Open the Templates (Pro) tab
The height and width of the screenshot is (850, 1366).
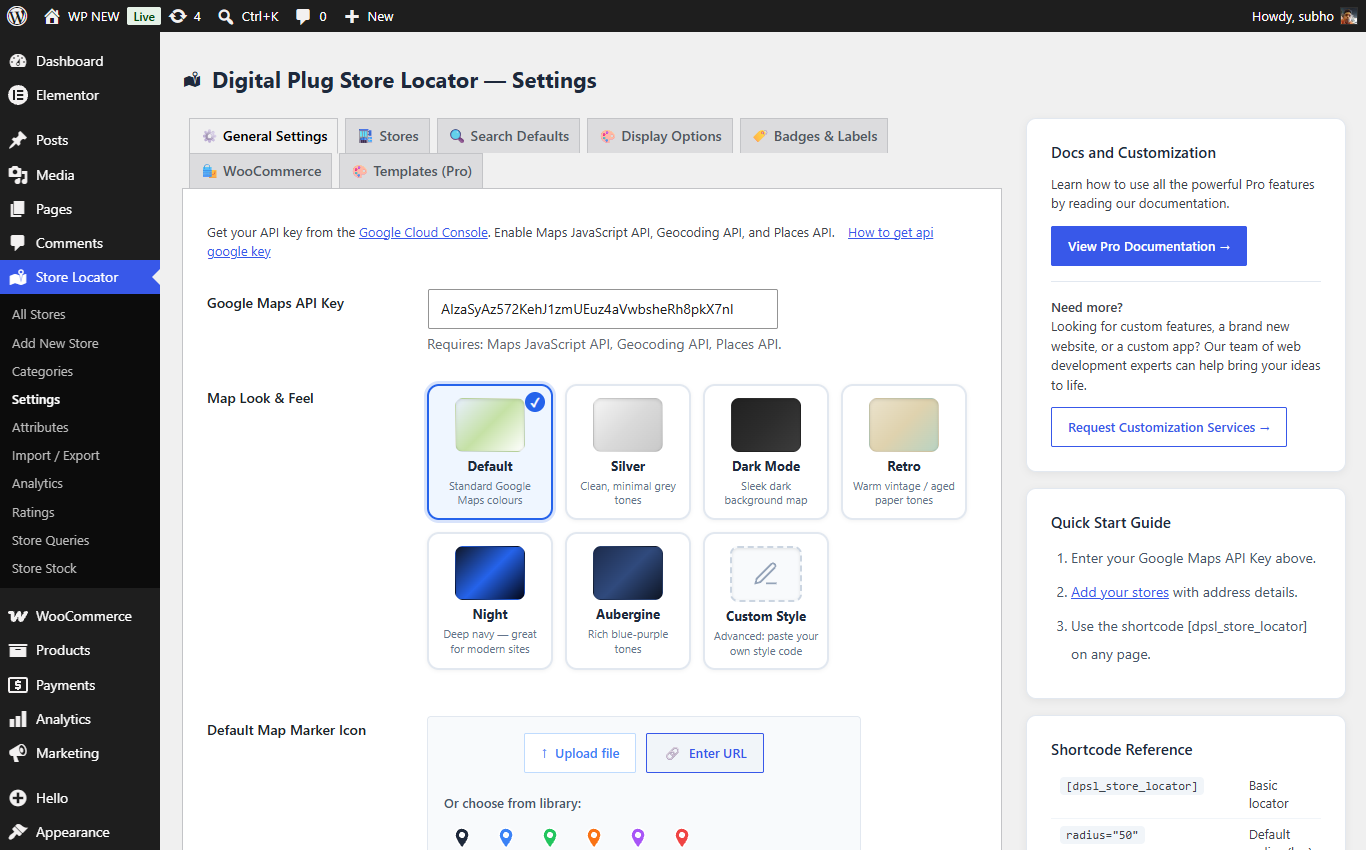[x=411, y=171]
